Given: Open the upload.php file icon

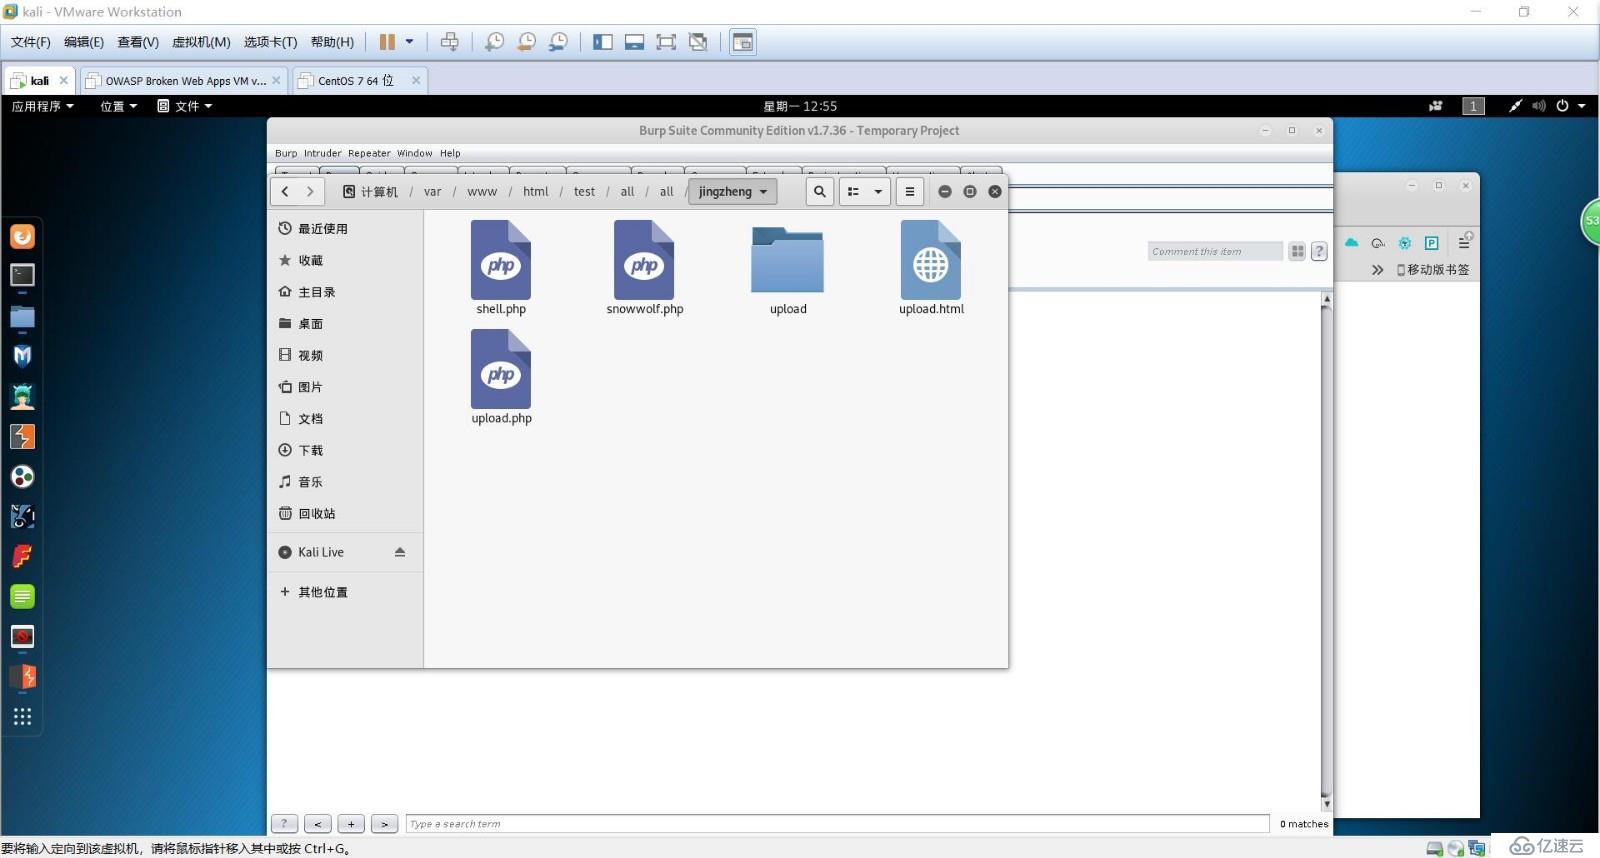Looking at the screenshot, I should [501, 369].
